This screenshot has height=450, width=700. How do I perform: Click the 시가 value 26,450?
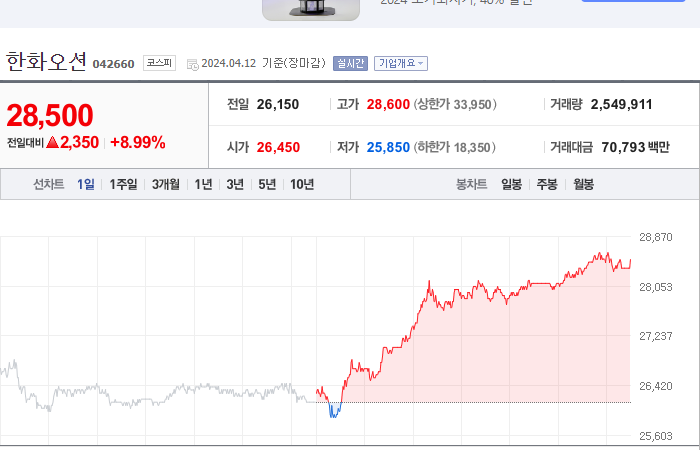(x=278, y=147)
